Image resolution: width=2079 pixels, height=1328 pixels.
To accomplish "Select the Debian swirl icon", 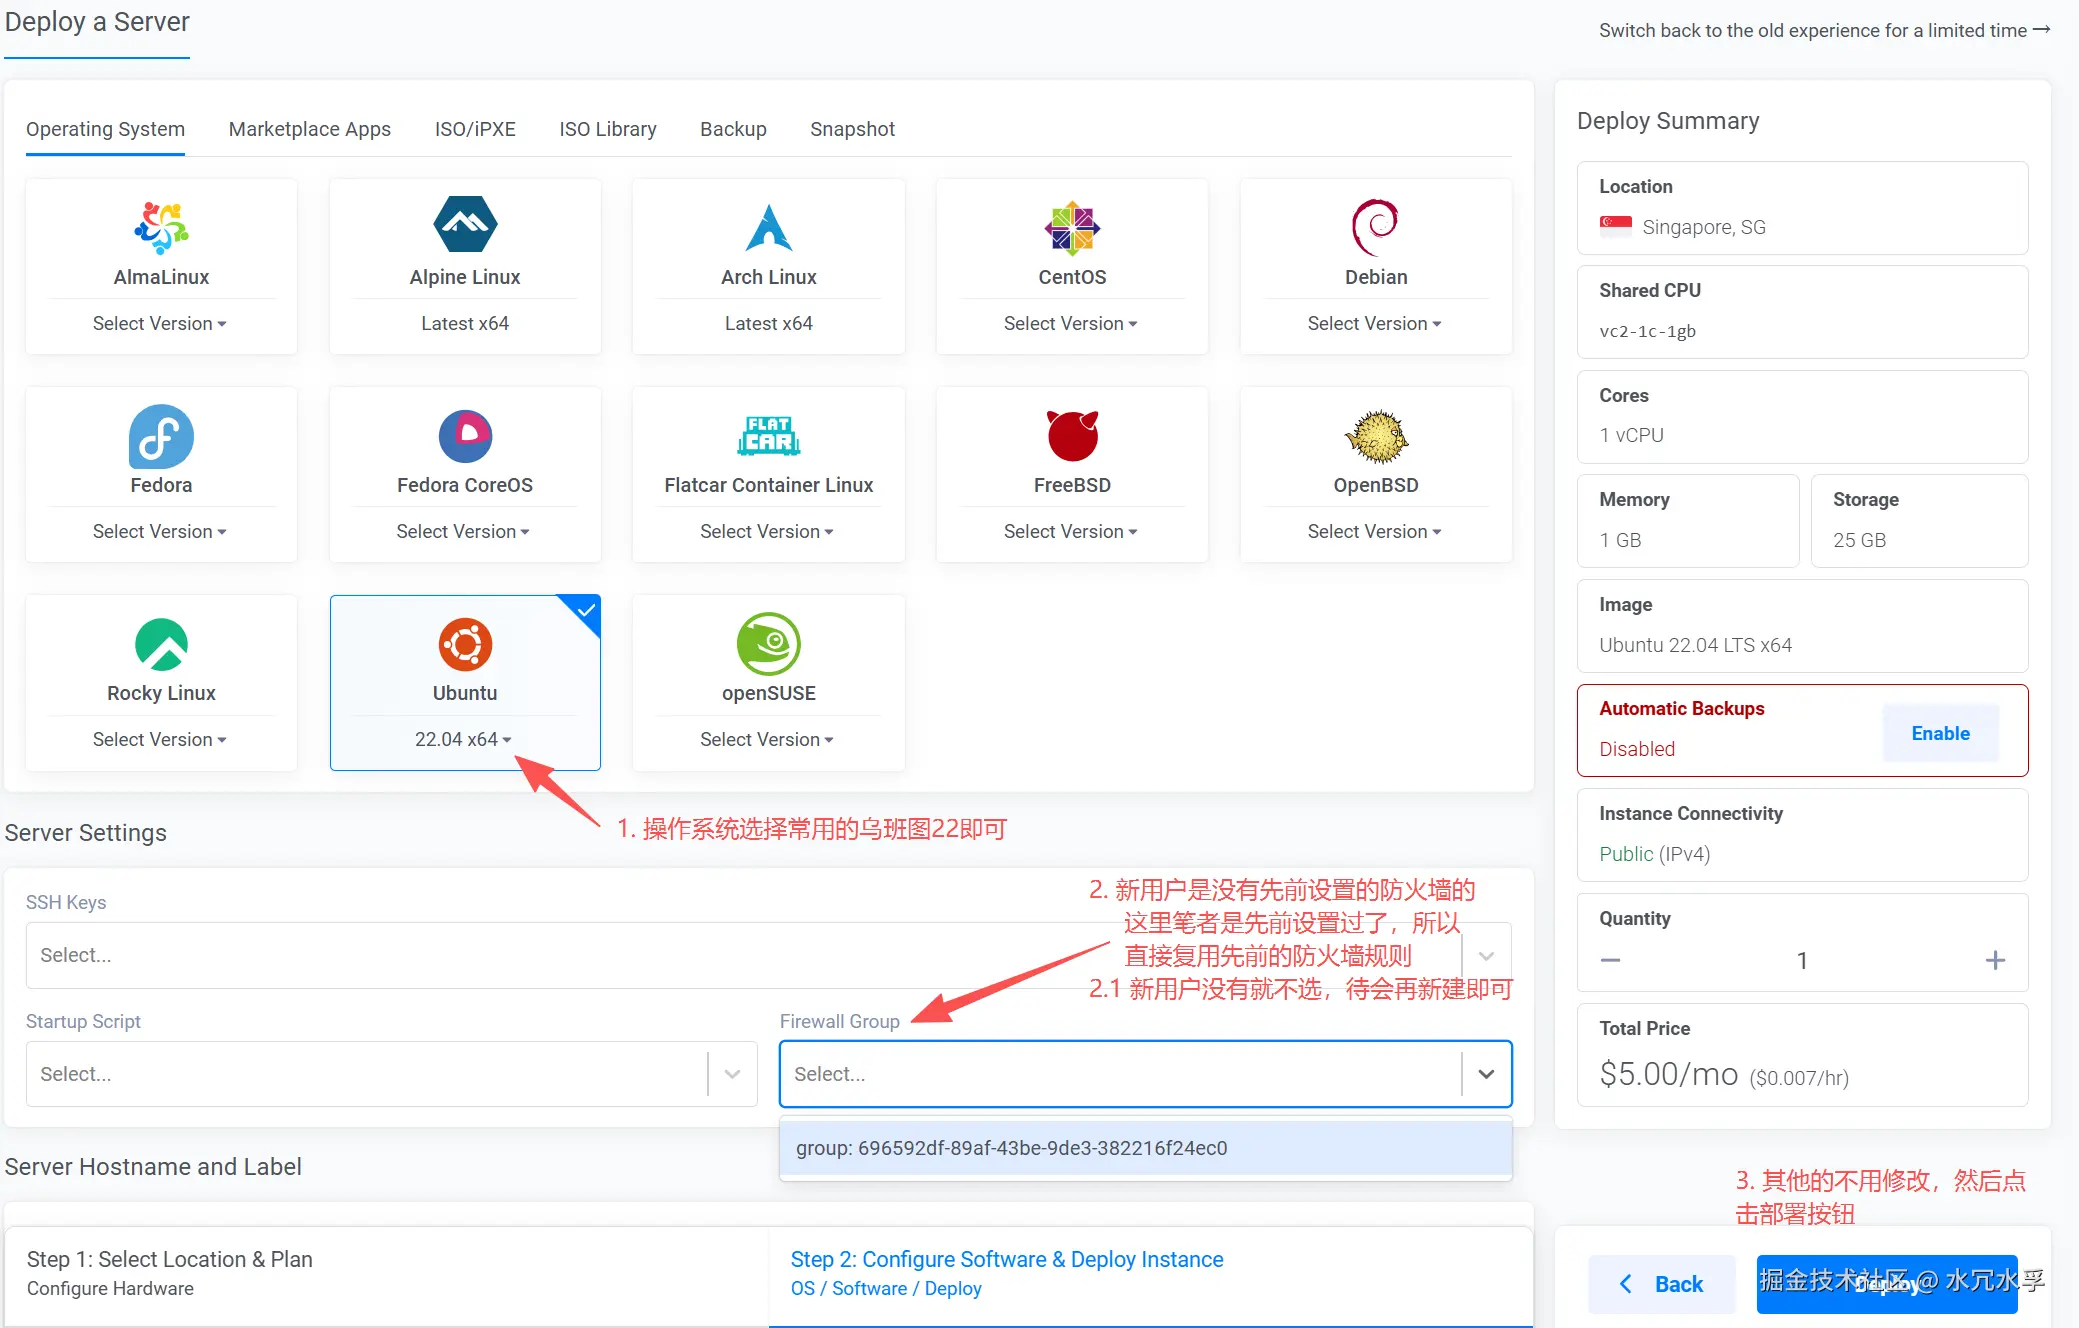I will [x=1375, y=227].
